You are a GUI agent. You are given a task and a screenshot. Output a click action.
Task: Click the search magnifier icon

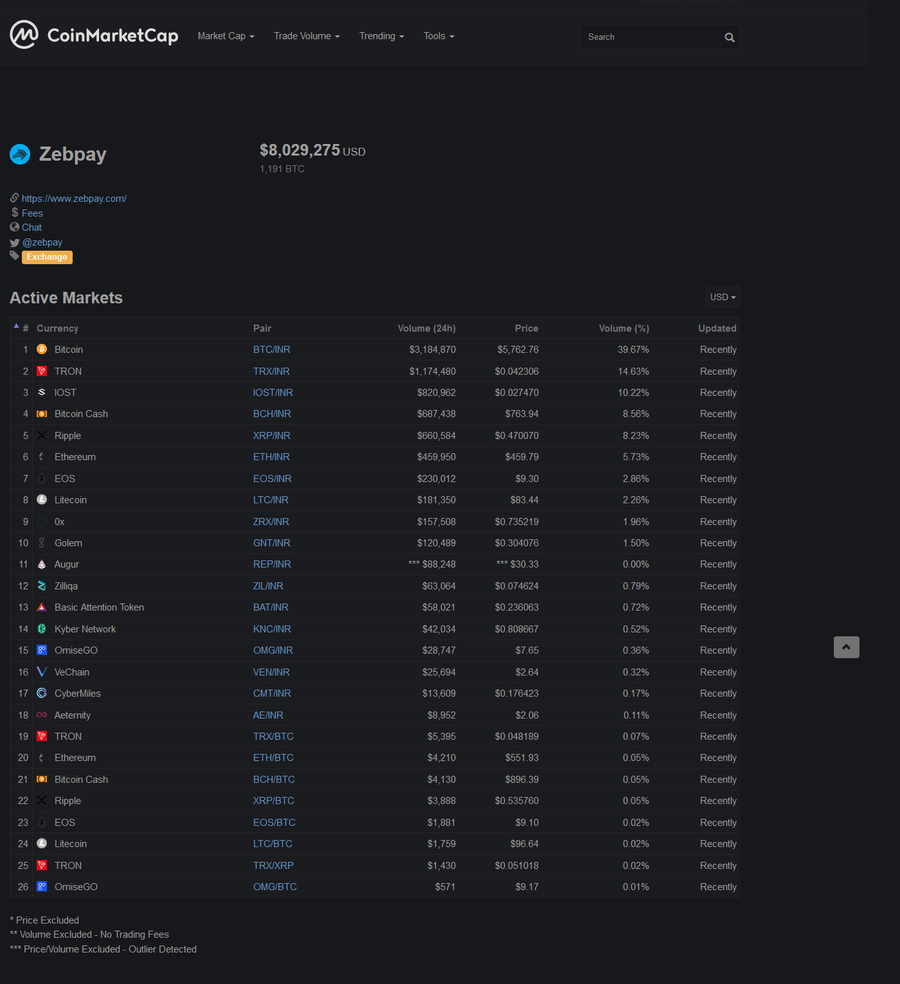point(729,37)
